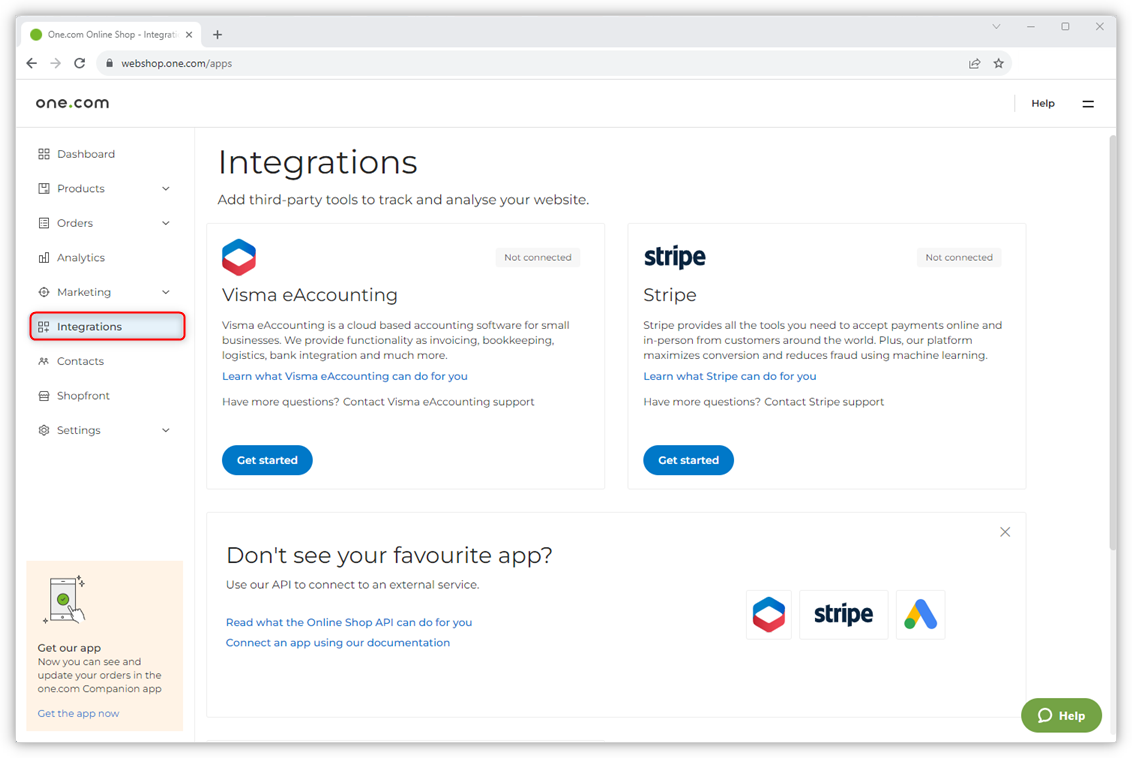This screenshot has width=1132, height=758.
Task: Click the Contact Stripe support text
Action: 824,402
